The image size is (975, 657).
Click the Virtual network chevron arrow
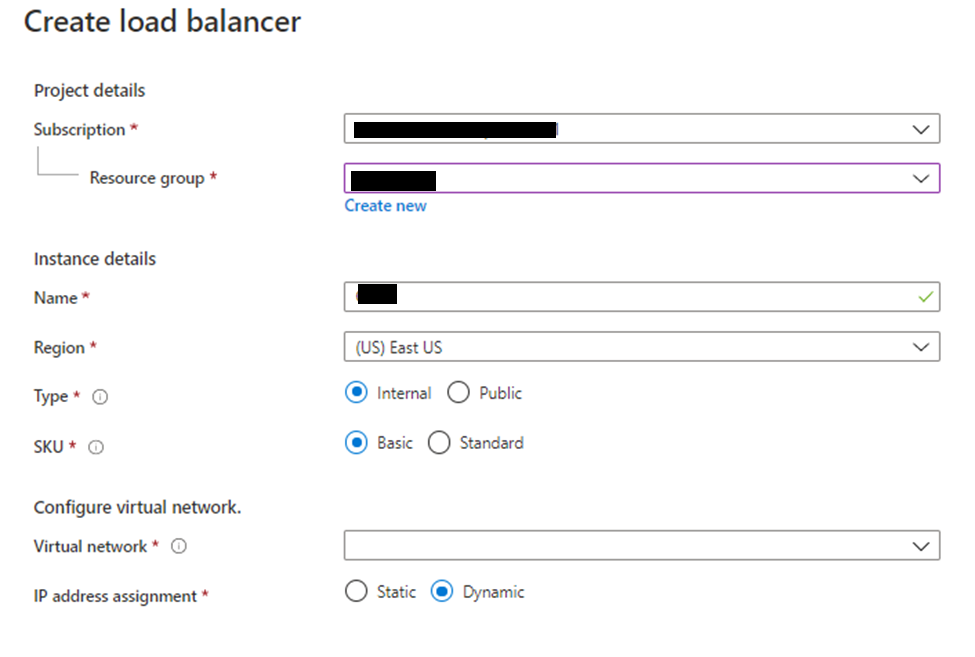coord(921,546)
